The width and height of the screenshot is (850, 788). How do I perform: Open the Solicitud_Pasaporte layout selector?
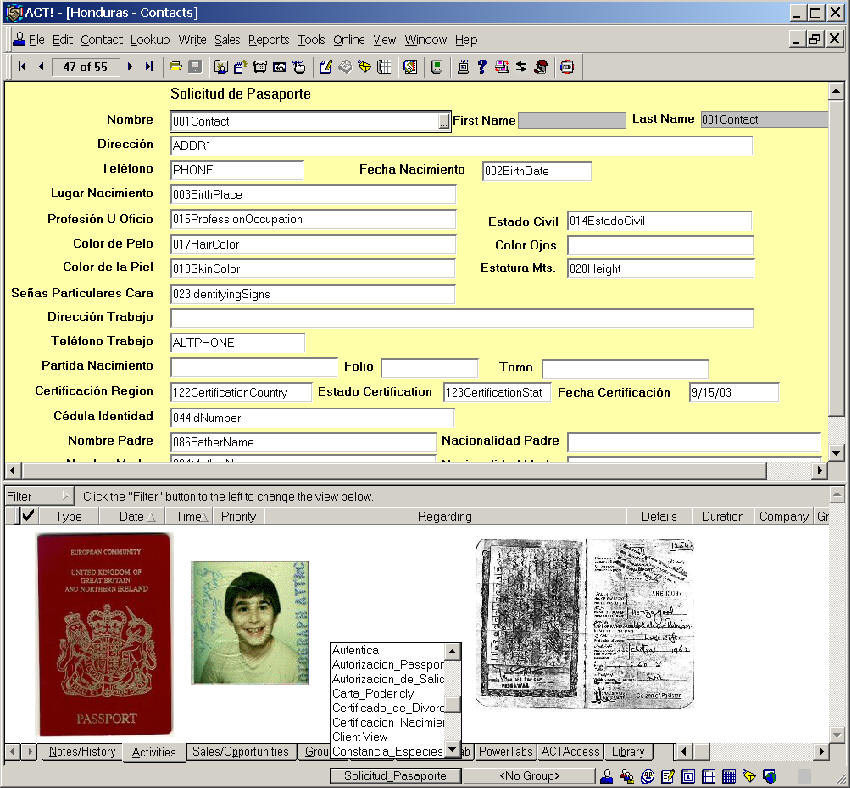click(395, 776)
